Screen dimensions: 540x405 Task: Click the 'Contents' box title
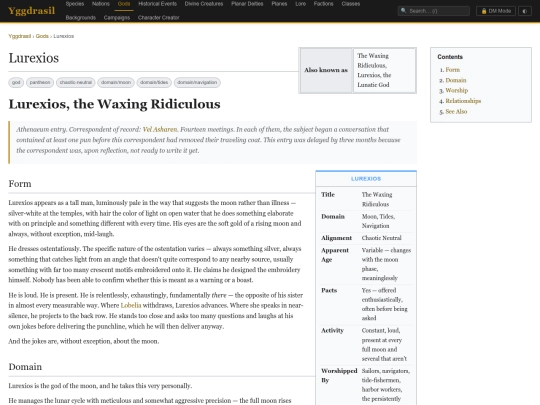point(450,57)
